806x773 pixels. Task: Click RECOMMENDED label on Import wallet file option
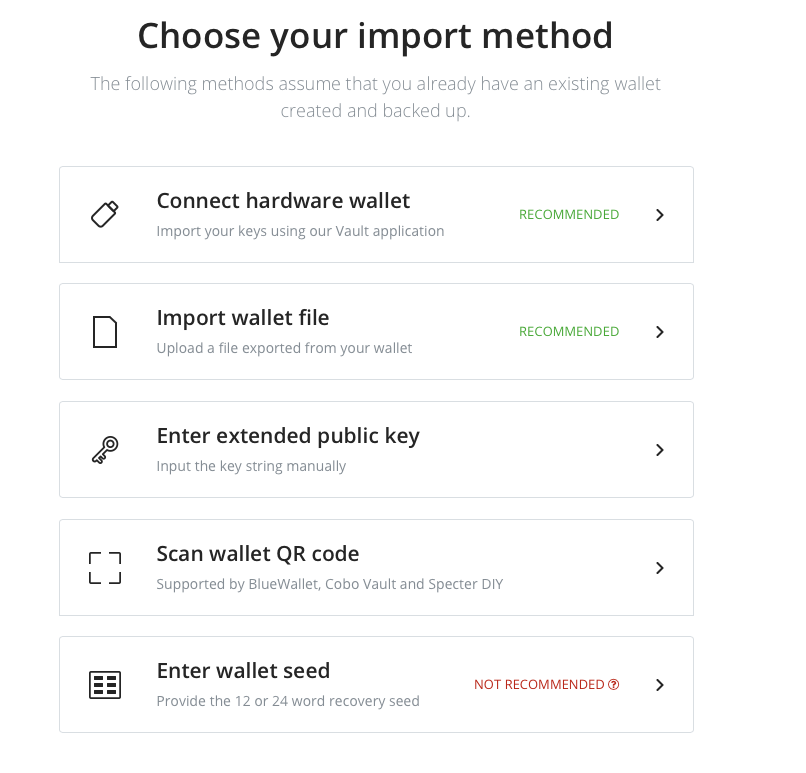(569, 332)
